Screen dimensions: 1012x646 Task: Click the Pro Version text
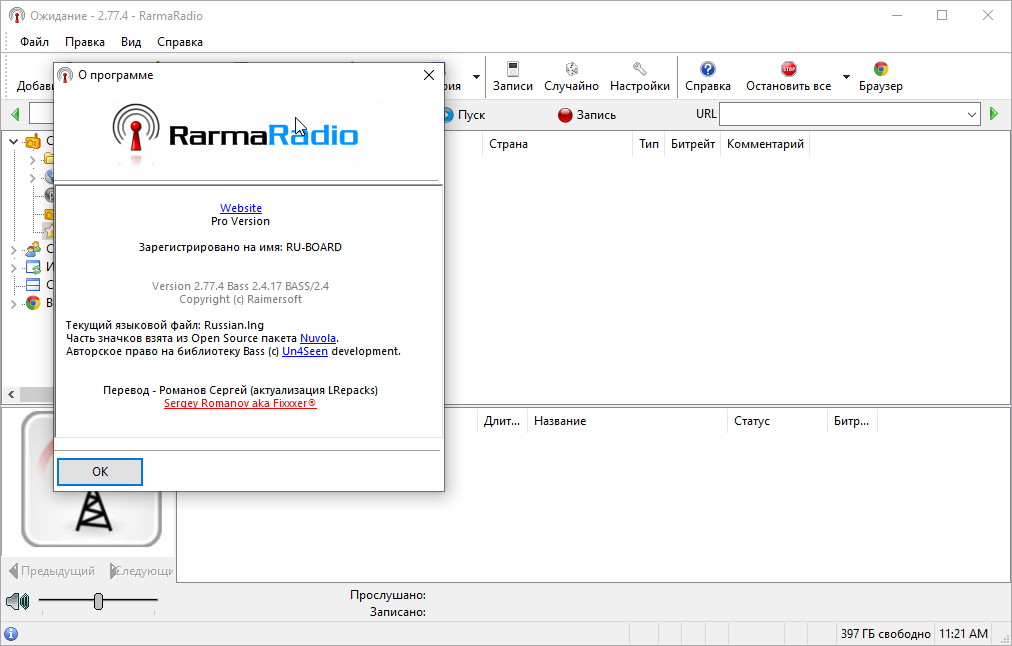[240, 221]
